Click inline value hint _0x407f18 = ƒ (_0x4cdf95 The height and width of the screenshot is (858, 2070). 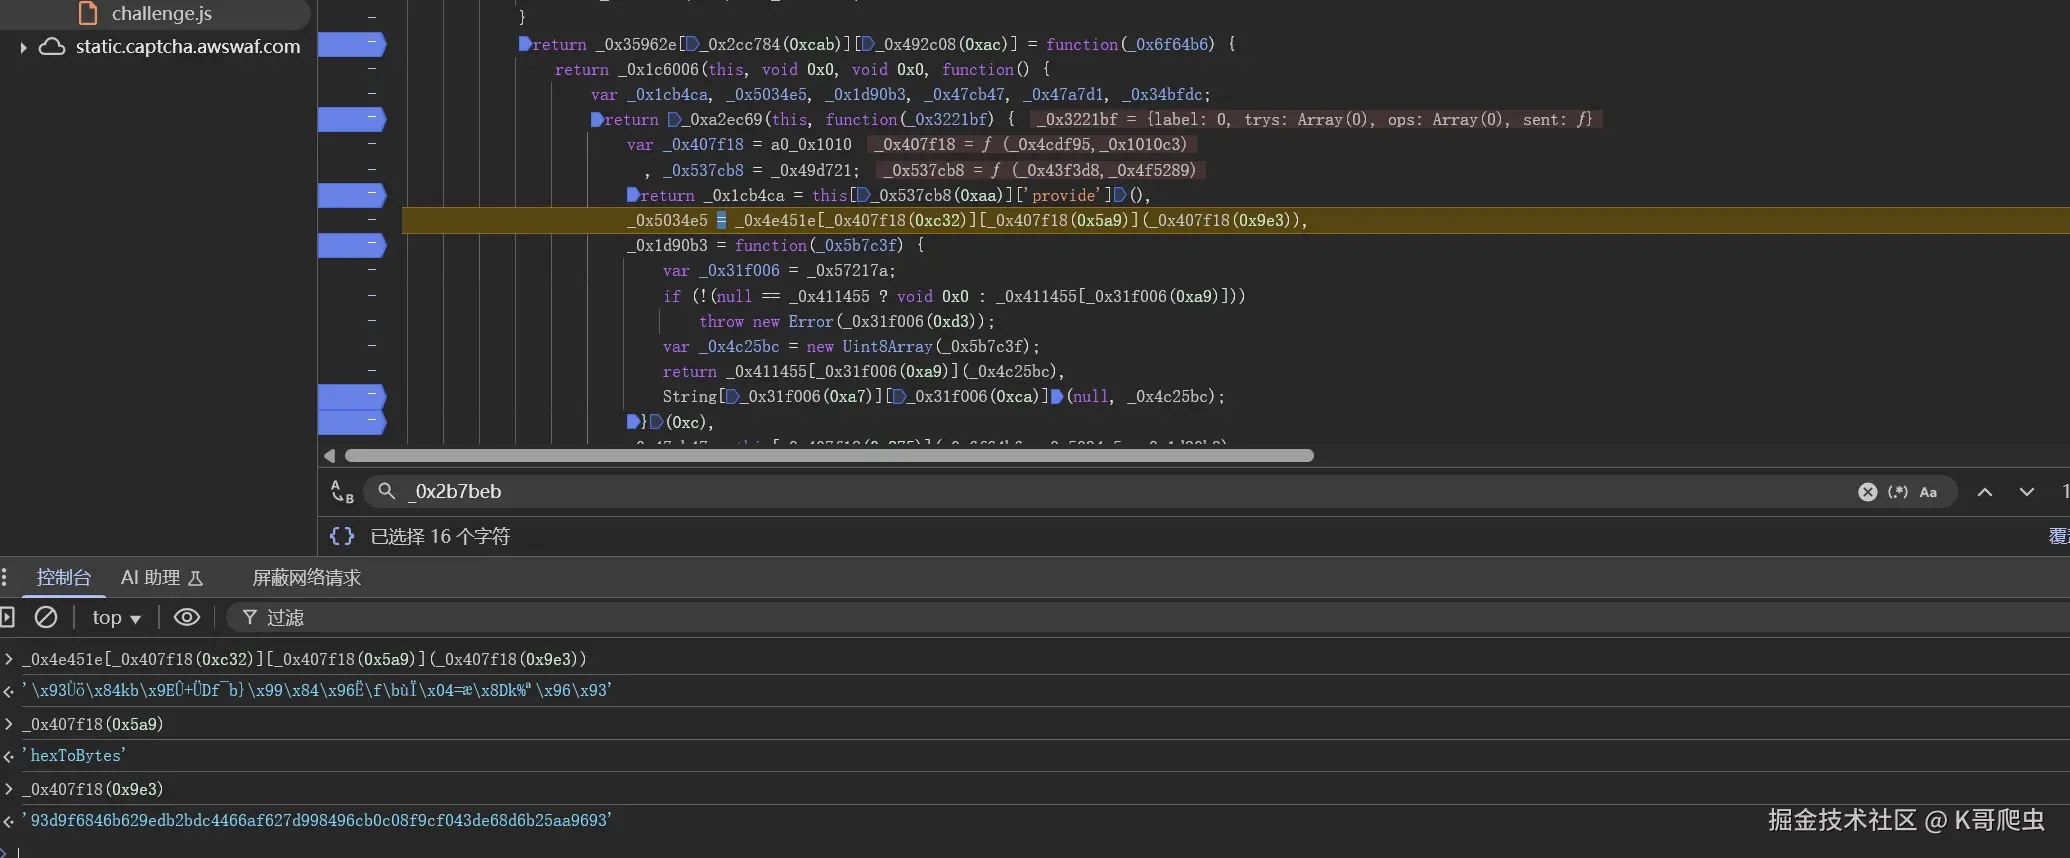point(1034,144)
